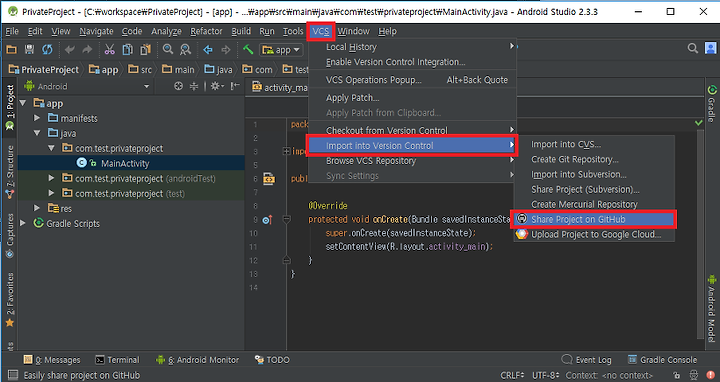Click the PrivateProject breadcrumb
This screenshot has width=720, height=382.
[x=44, y=69]
